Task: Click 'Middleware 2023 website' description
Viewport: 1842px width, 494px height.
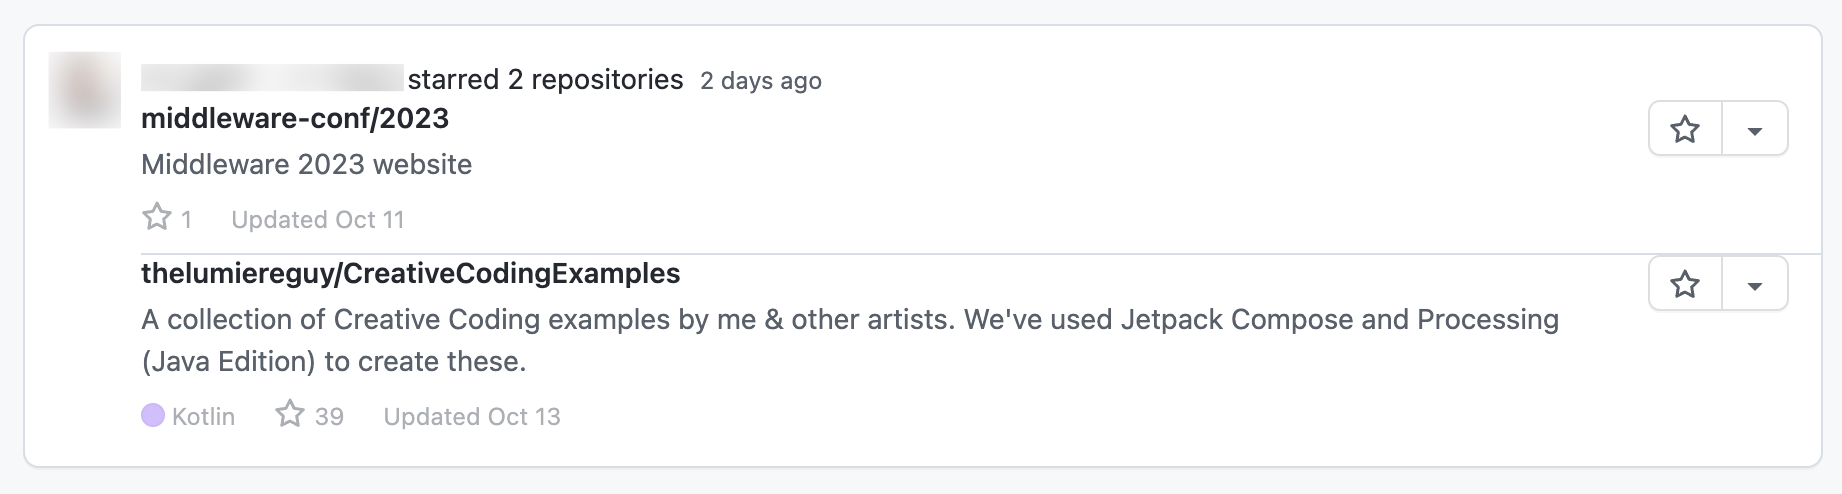Action: point(307,164)
